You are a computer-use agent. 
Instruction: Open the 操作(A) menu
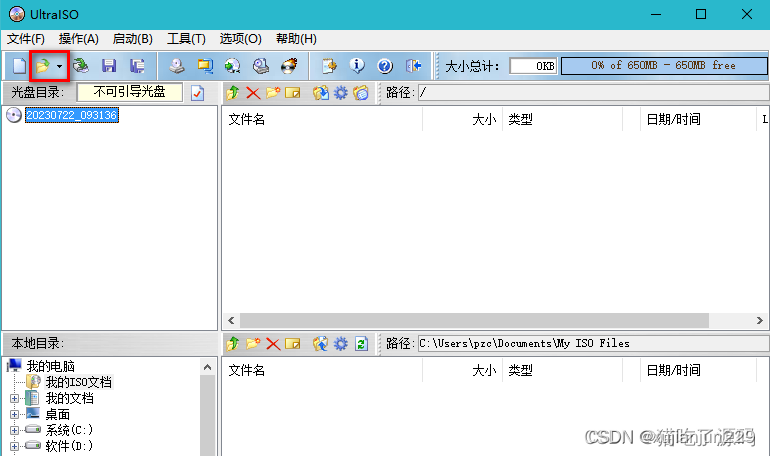79,39
